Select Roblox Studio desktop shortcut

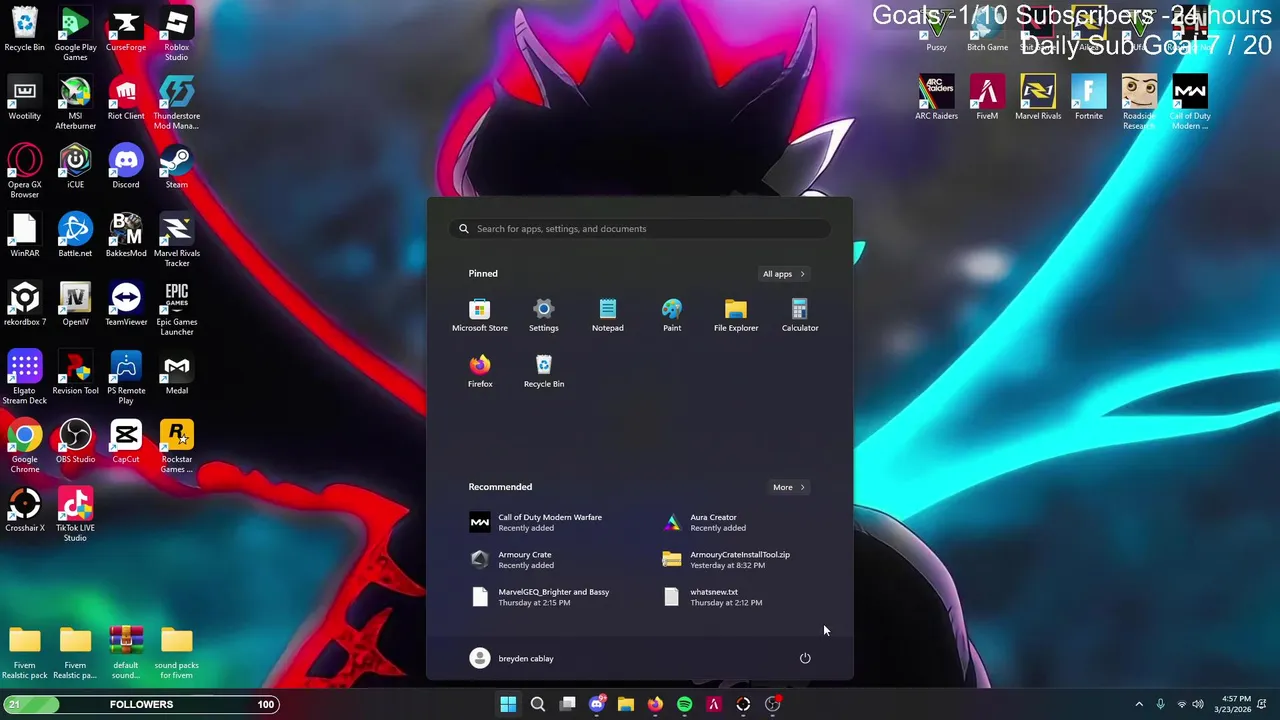[x=177, y=34]
